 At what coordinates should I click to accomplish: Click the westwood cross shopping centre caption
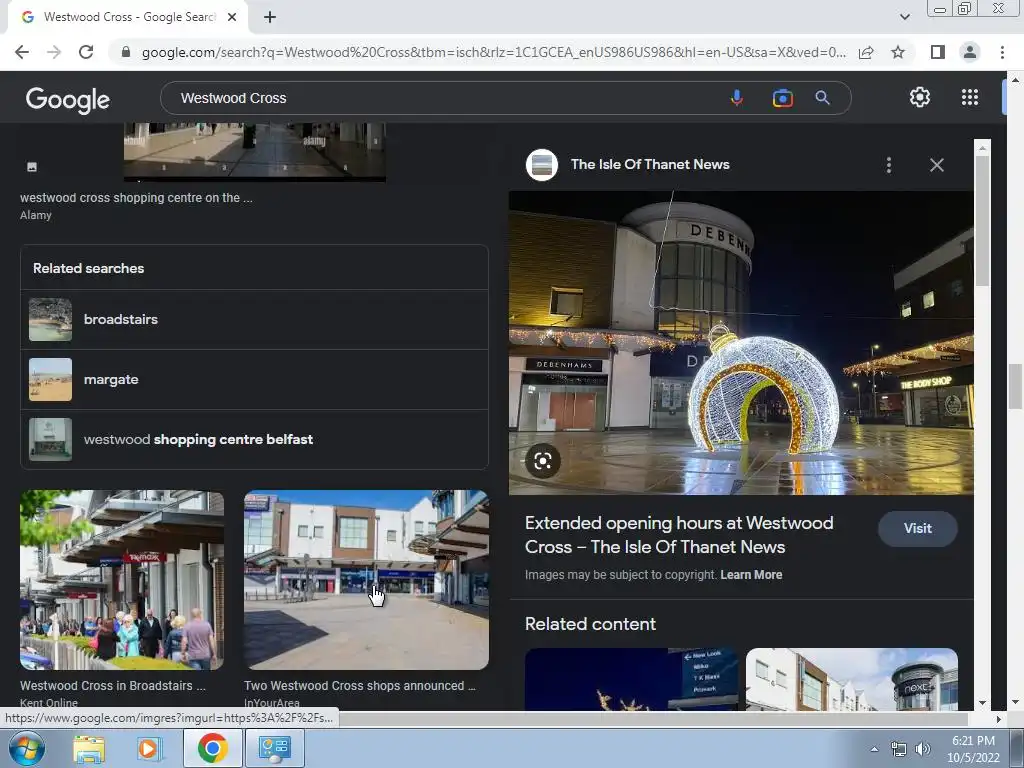tap(136, 197)
